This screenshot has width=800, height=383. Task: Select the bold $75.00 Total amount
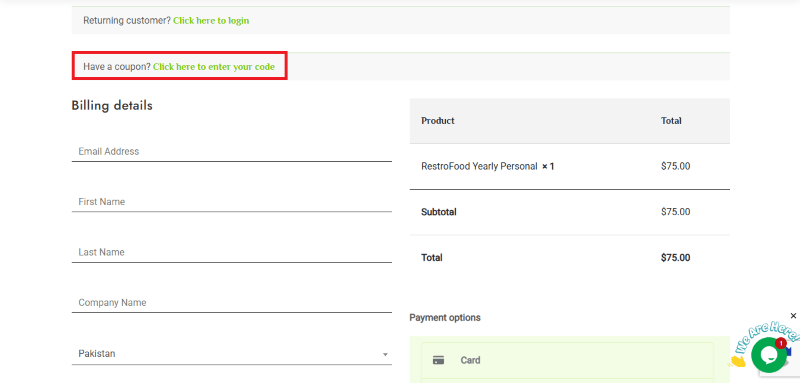coord(676,258)
